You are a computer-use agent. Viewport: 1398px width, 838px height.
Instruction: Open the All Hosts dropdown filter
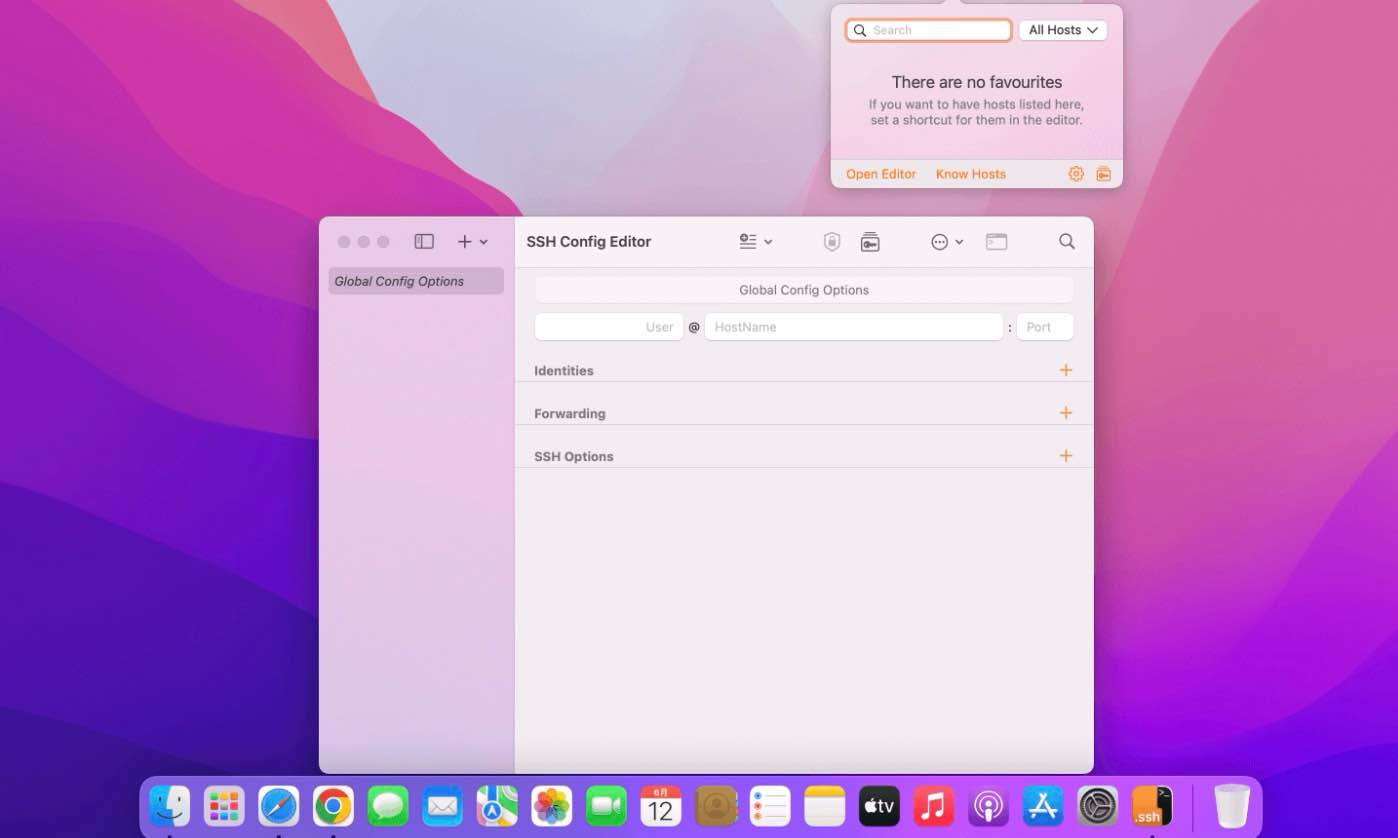[x=1062, y=30]
